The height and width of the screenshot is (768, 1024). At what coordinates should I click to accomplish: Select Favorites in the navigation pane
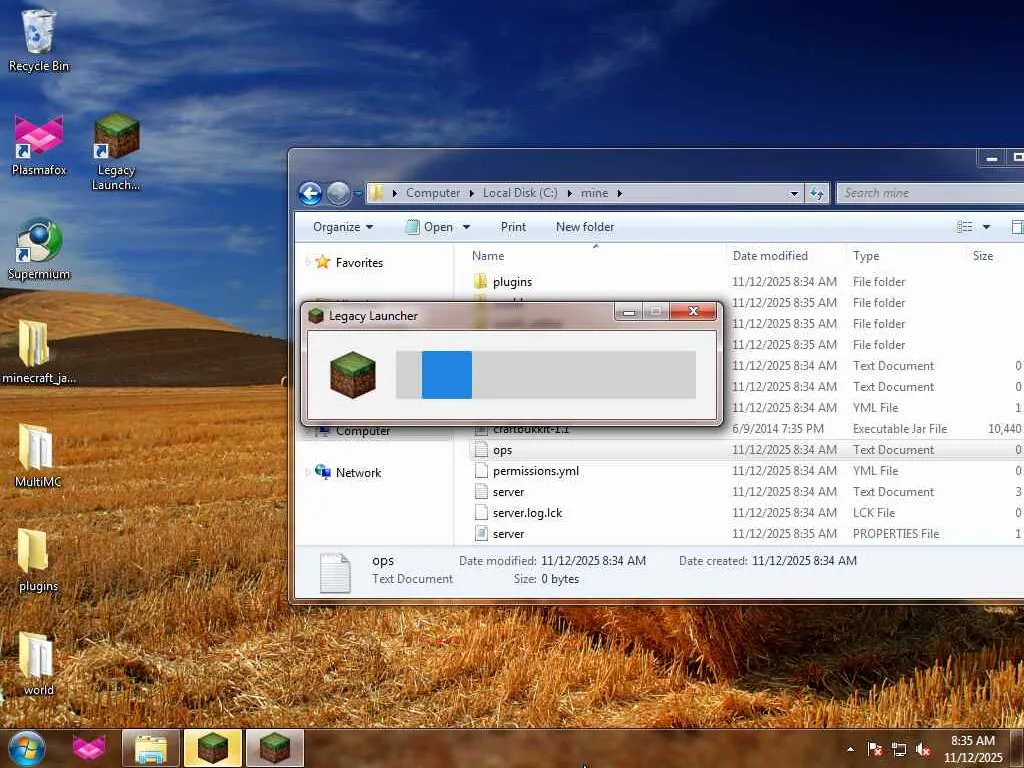[x=359, y=263]
